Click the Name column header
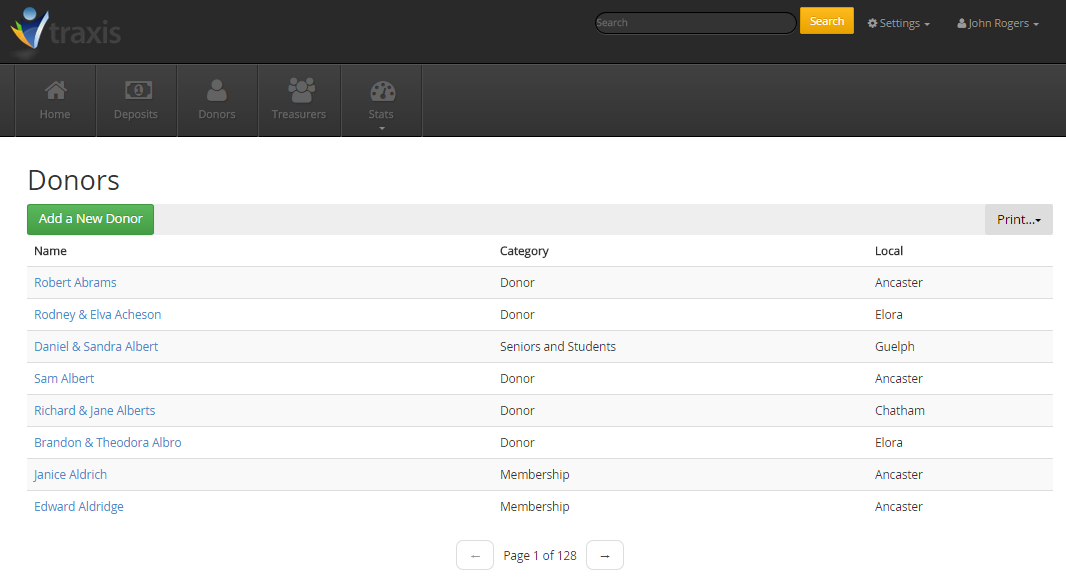This screenshot has width=1066, height=578. point(50,251)
